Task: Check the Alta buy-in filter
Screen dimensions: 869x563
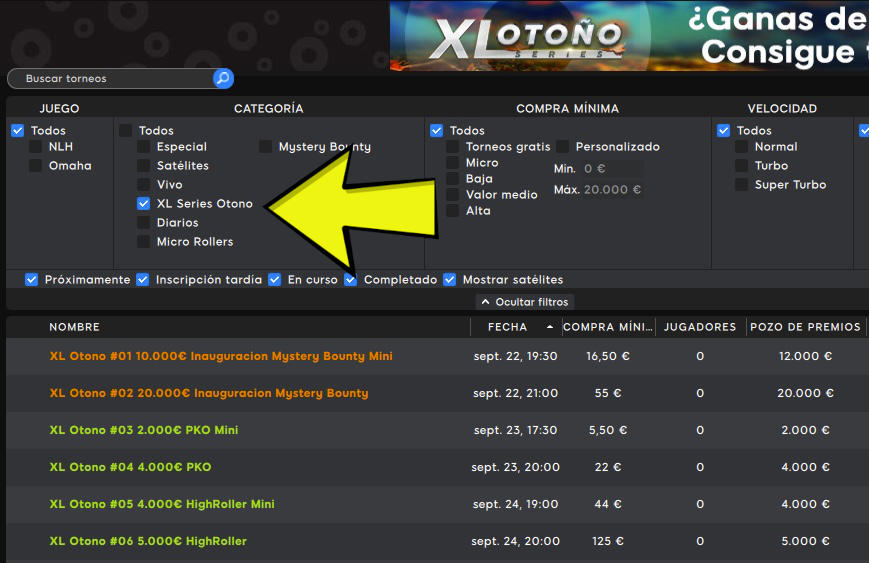Action: 453,211
